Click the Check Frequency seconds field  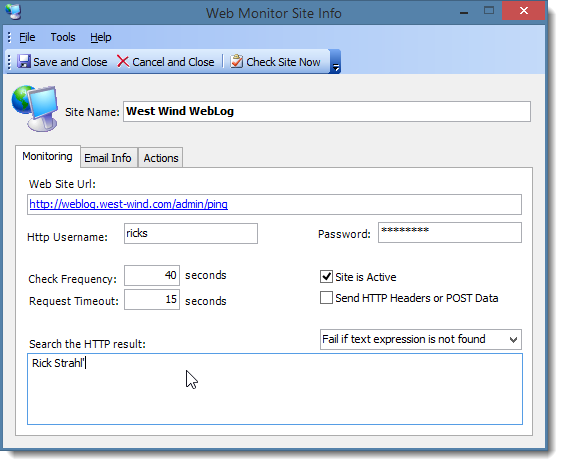152,275
